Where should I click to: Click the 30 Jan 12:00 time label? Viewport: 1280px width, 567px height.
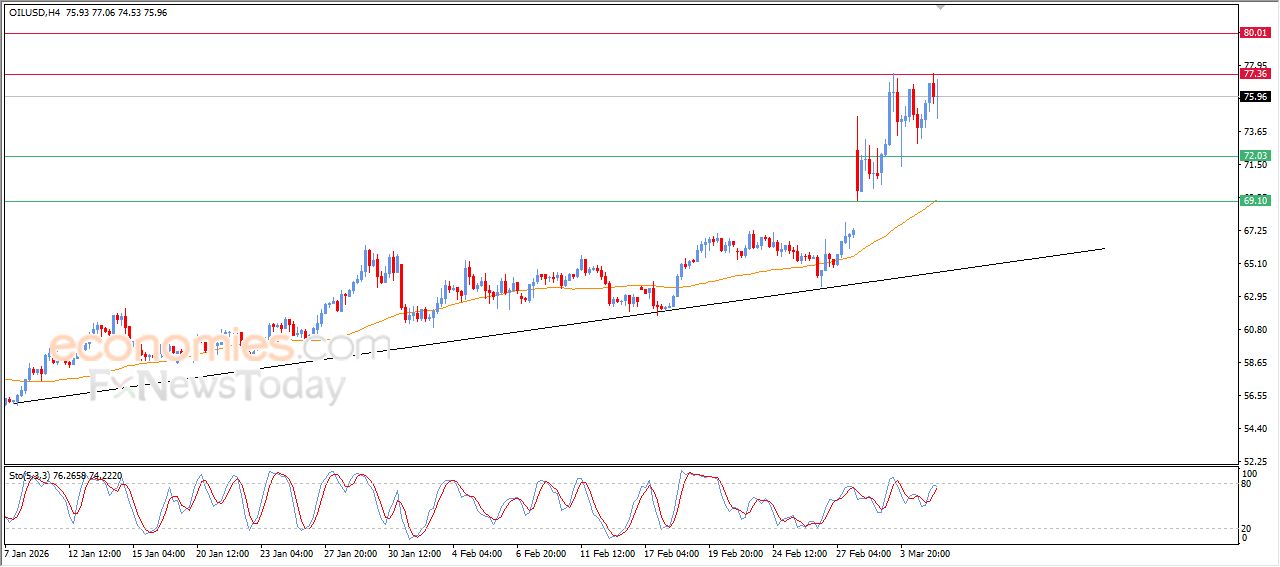415,552
